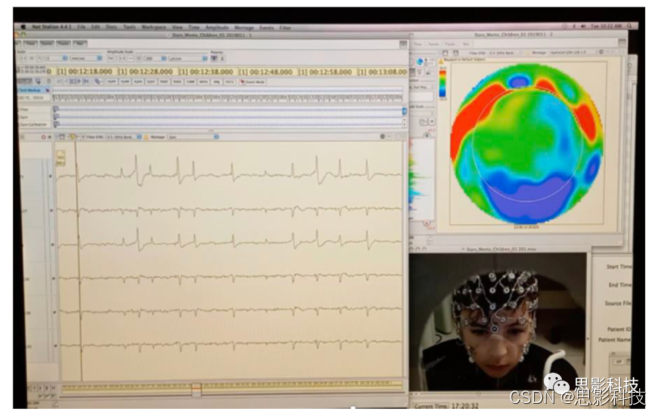
Task: Click the participant video thumbnail
Action: tap(498, 322)
